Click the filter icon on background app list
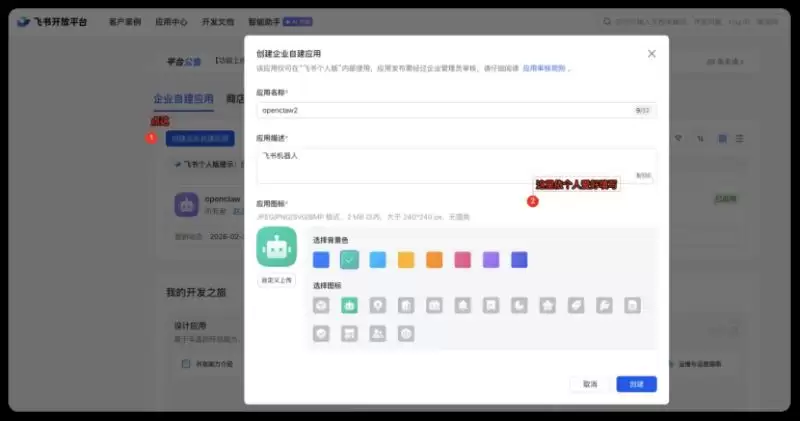800x421 pixels. pos(678,138)
